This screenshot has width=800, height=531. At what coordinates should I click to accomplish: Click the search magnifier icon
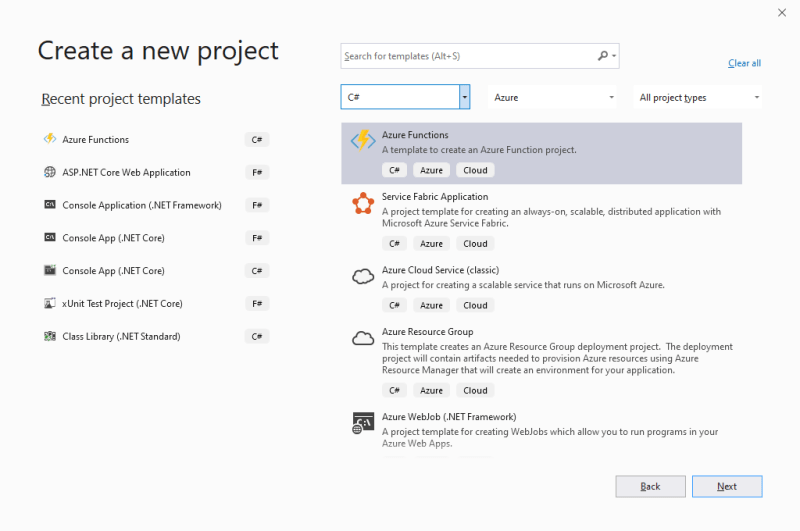(x=603, y=56)
